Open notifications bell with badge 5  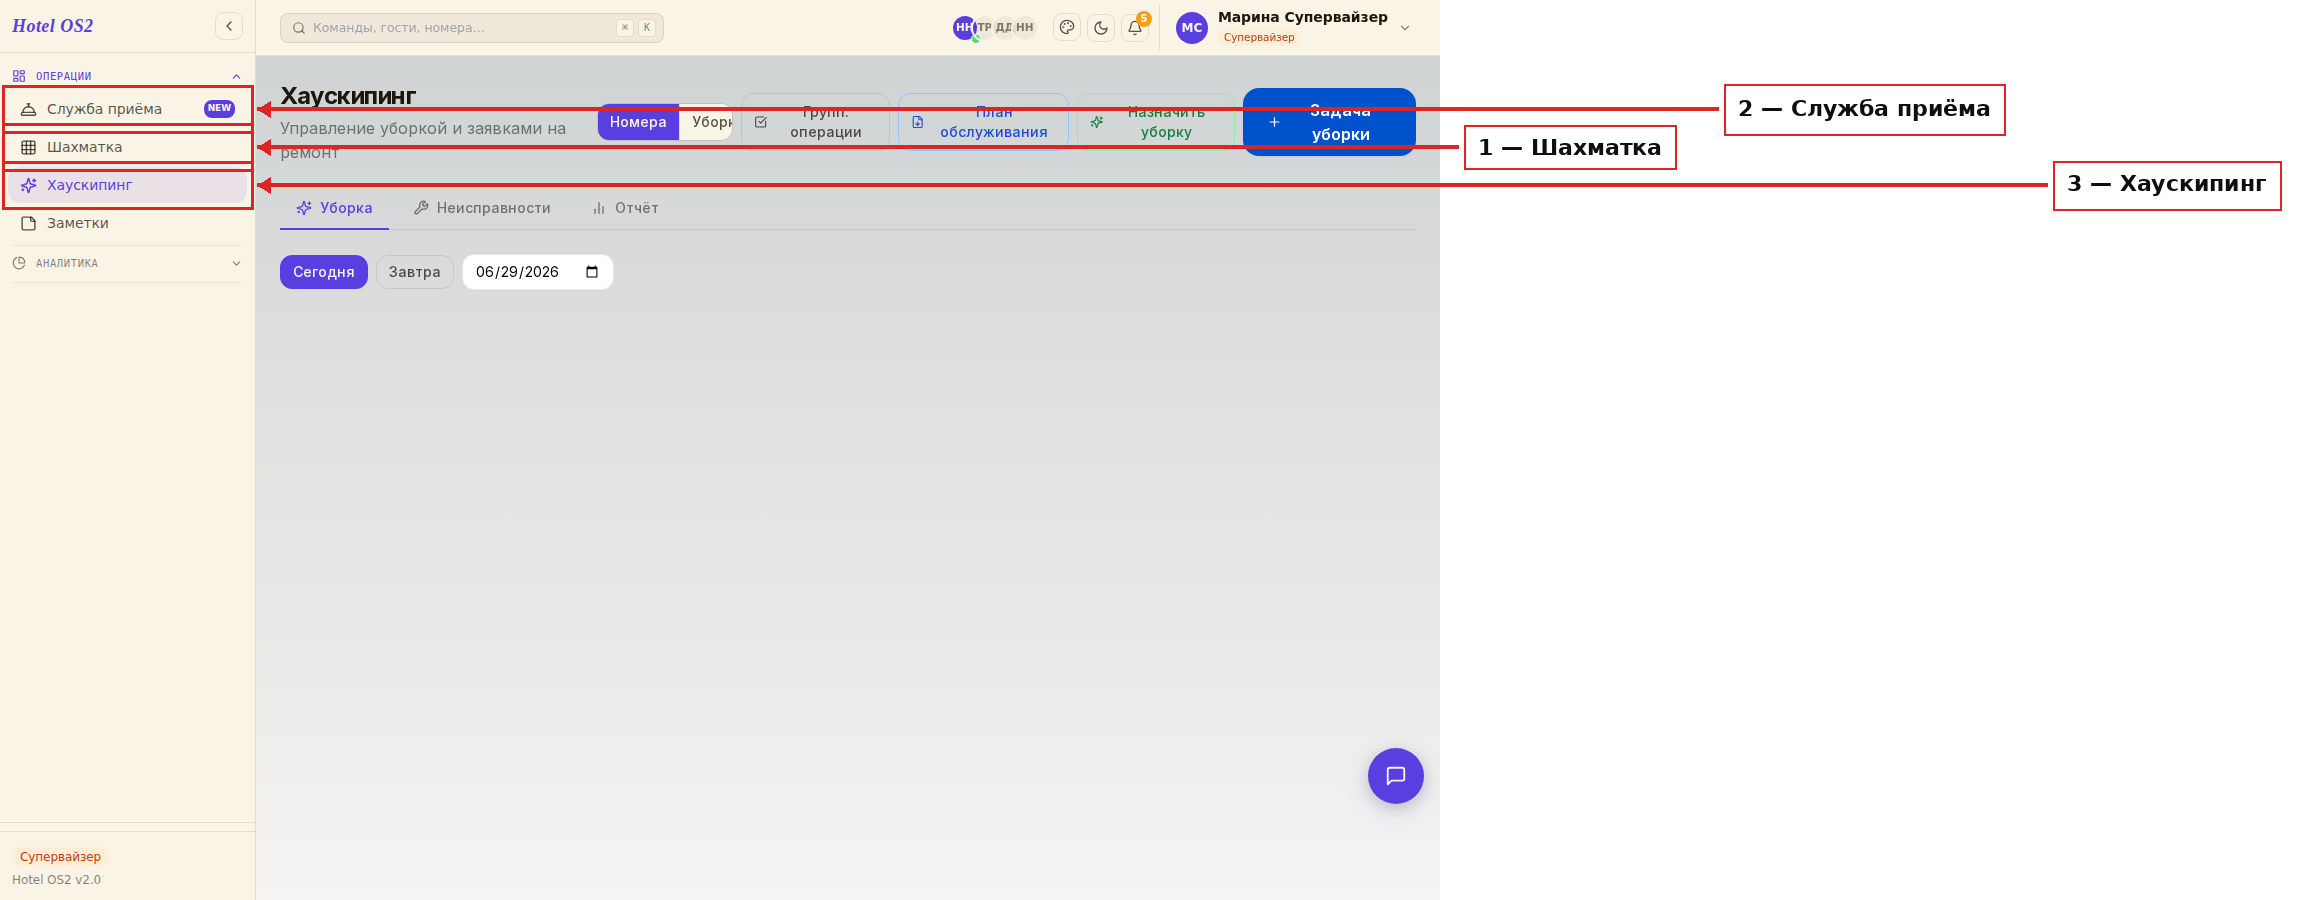1135,28
